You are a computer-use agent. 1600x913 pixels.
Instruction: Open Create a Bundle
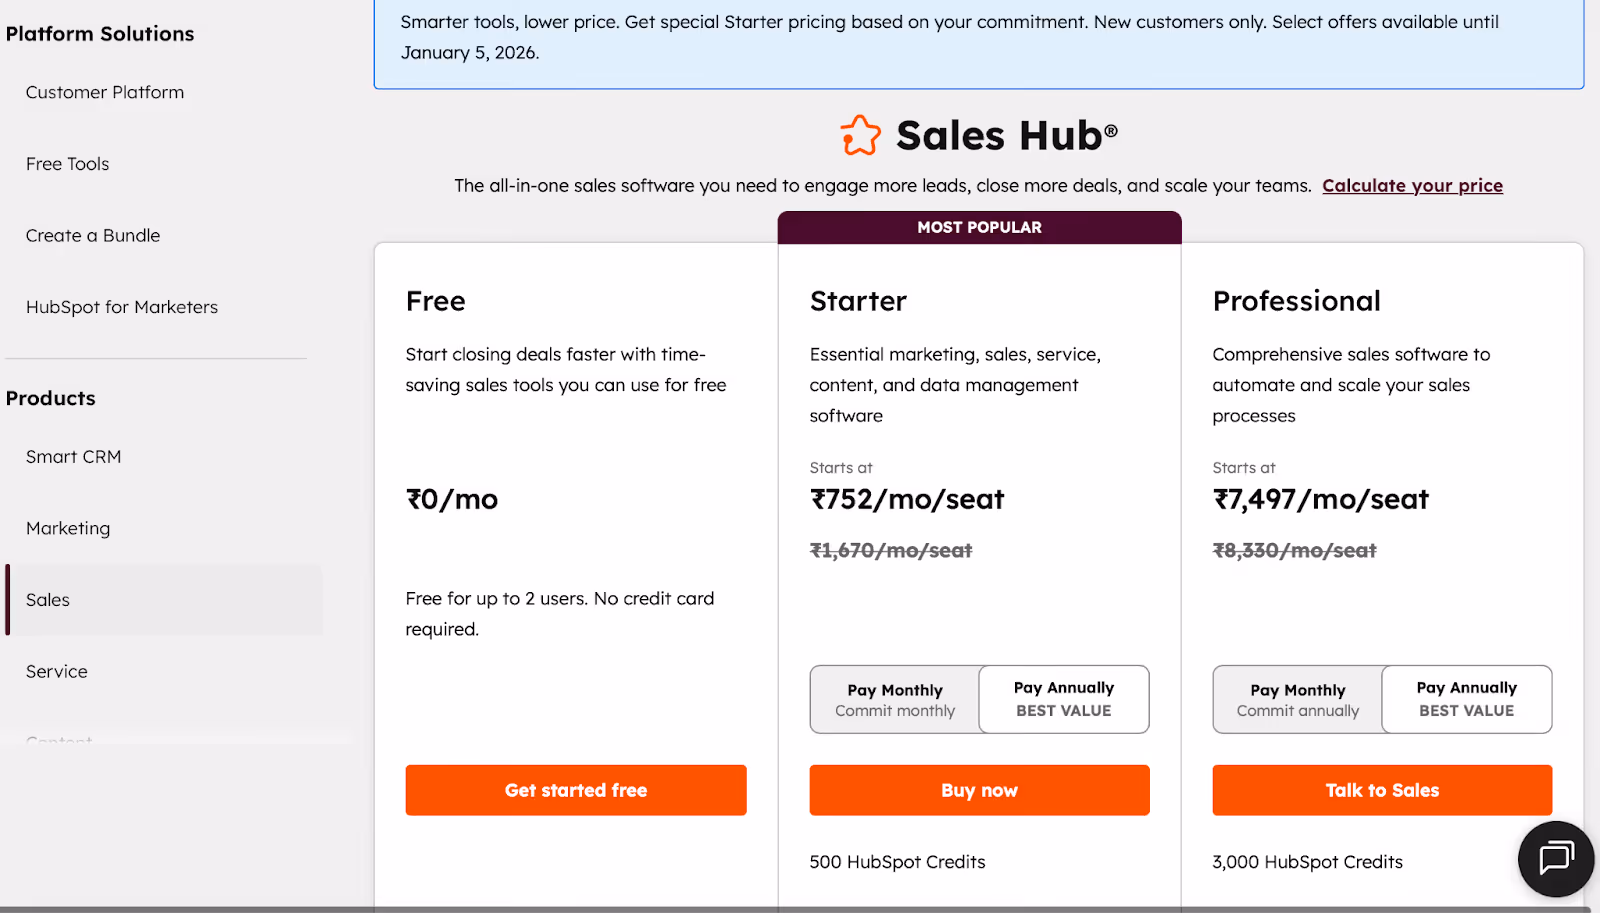92,235
